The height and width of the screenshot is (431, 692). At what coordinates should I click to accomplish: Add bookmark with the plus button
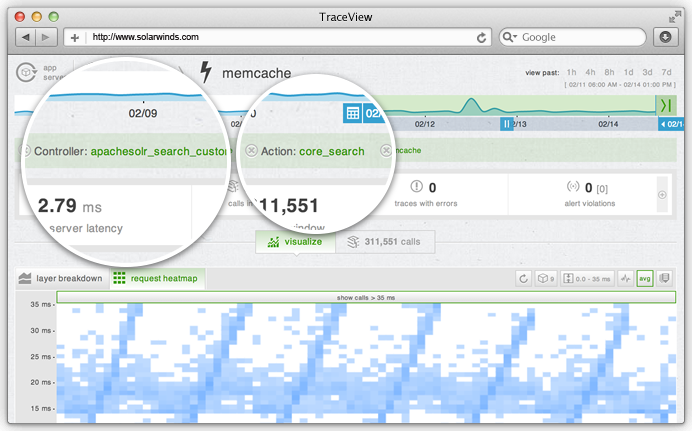coord(75,37)
